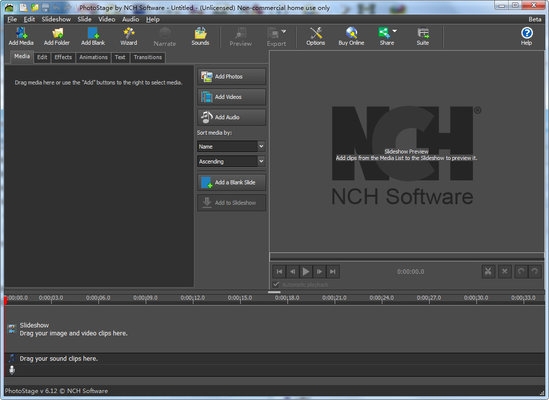Click the Add a Blank Slide button

point(231,182)
